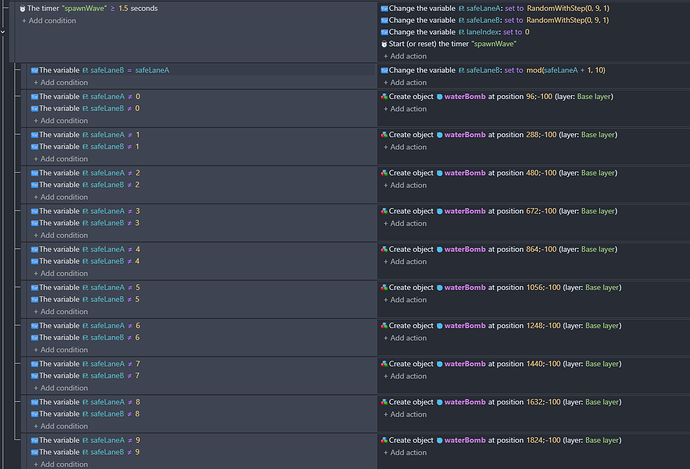Click the create-object icon for position 96;-100

[x=384, y=96]
